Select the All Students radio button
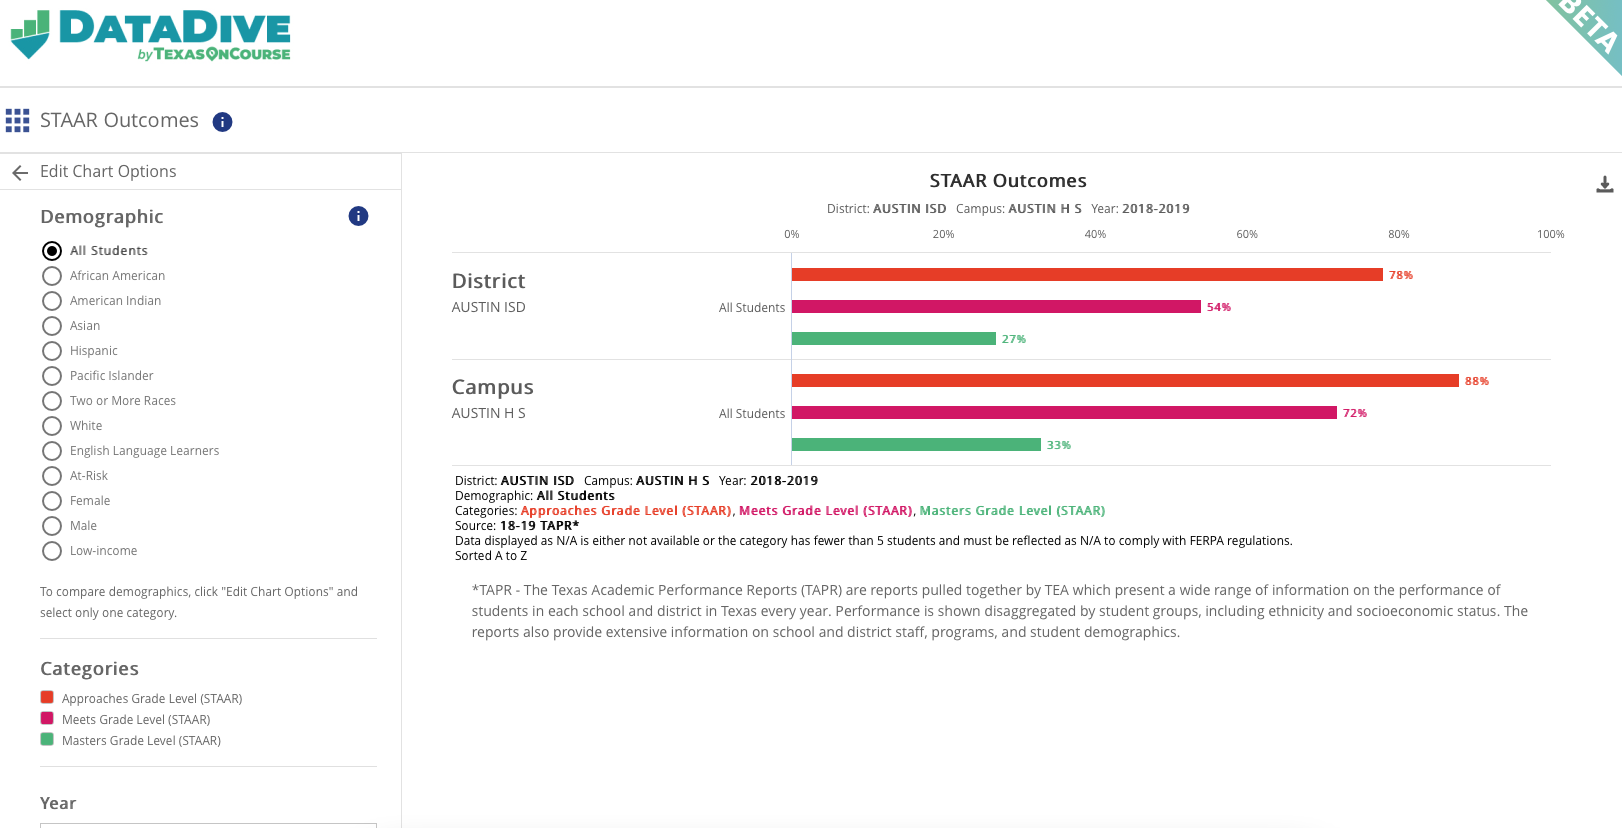This screenshot has height=828, width=1622. pos(52,251)
